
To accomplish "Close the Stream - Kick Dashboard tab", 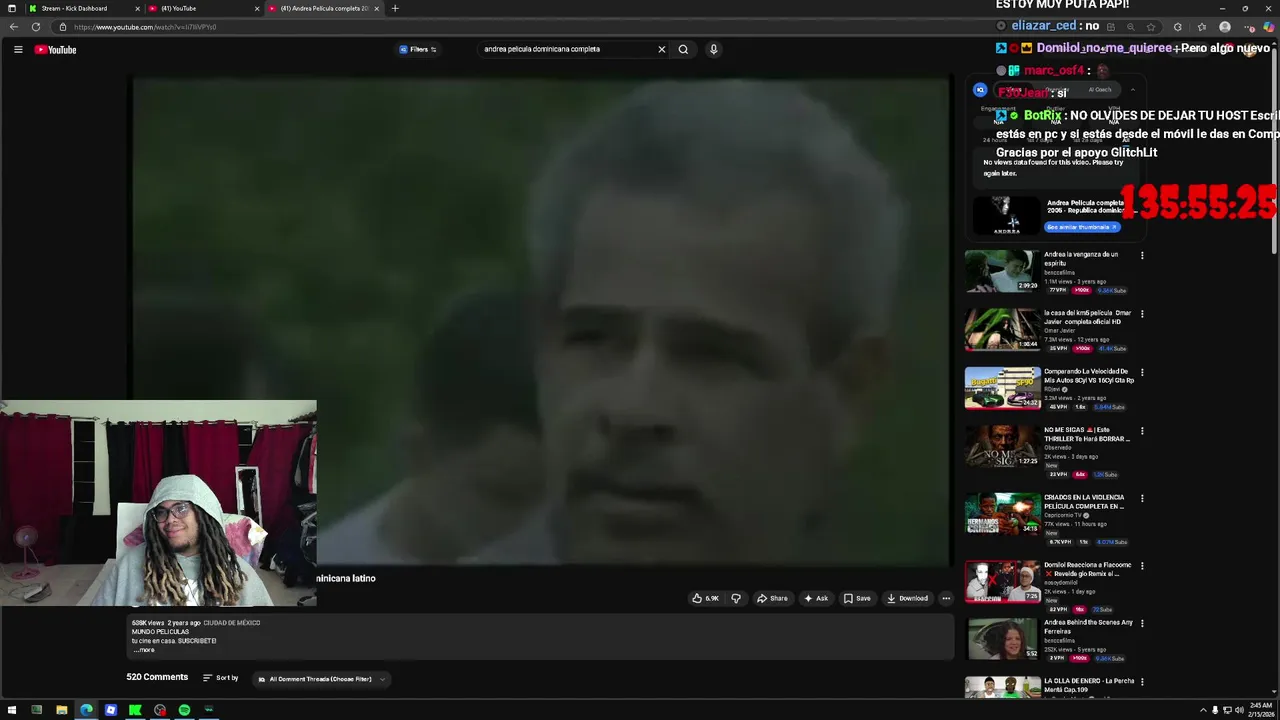I will [137, 8].
